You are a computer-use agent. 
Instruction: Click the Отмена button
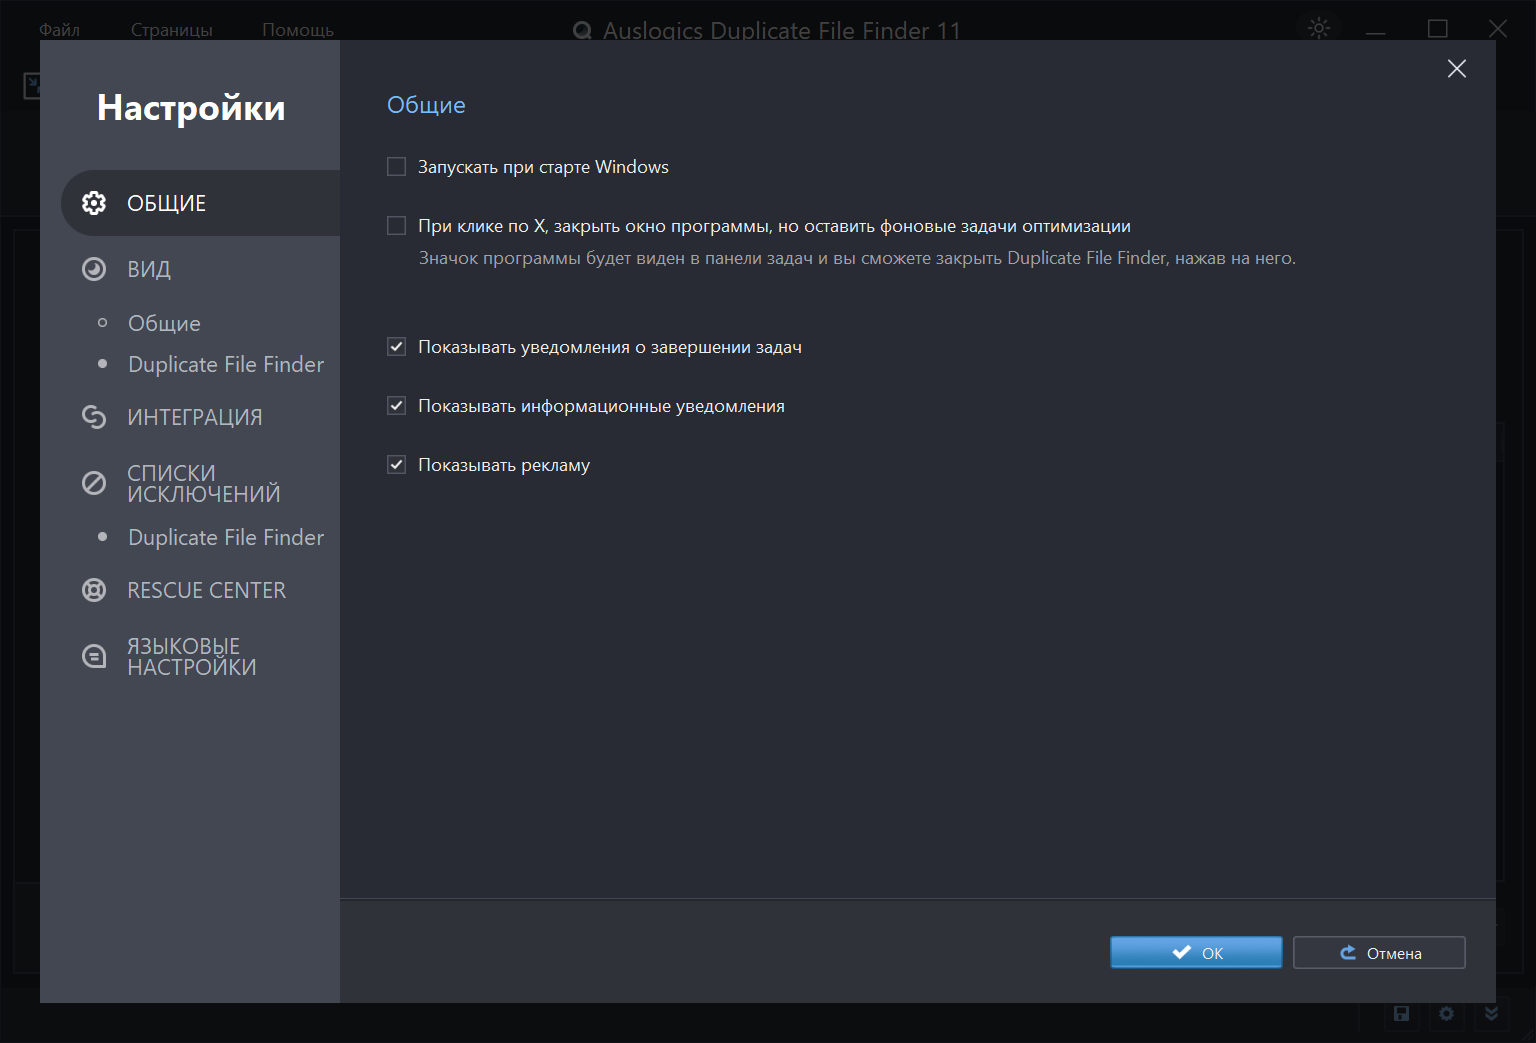point(1379,953)
